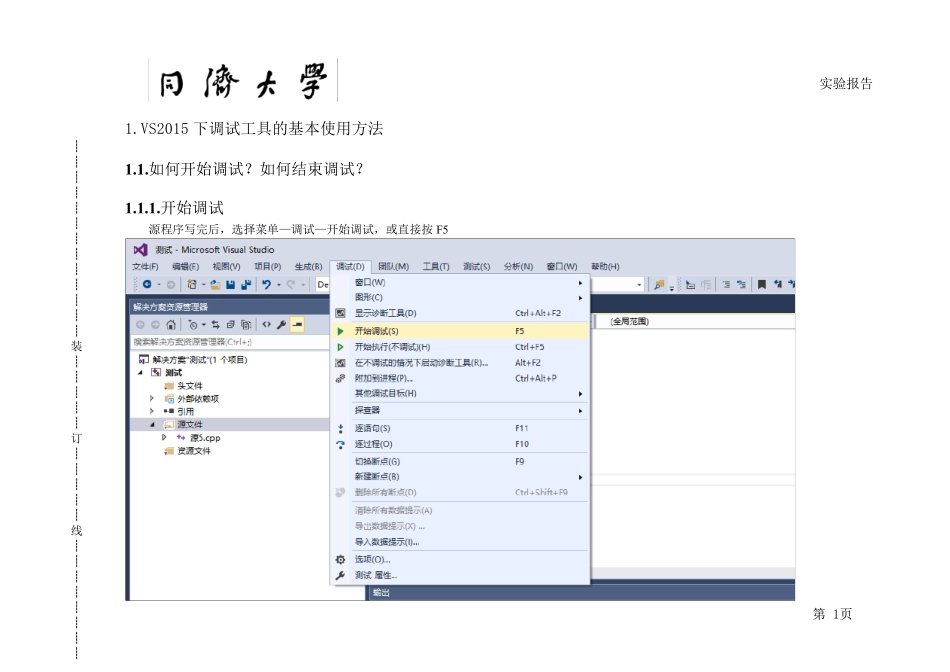Click the pending changes filter clock icon
This screenshot has height=672, width=950.
193,325
